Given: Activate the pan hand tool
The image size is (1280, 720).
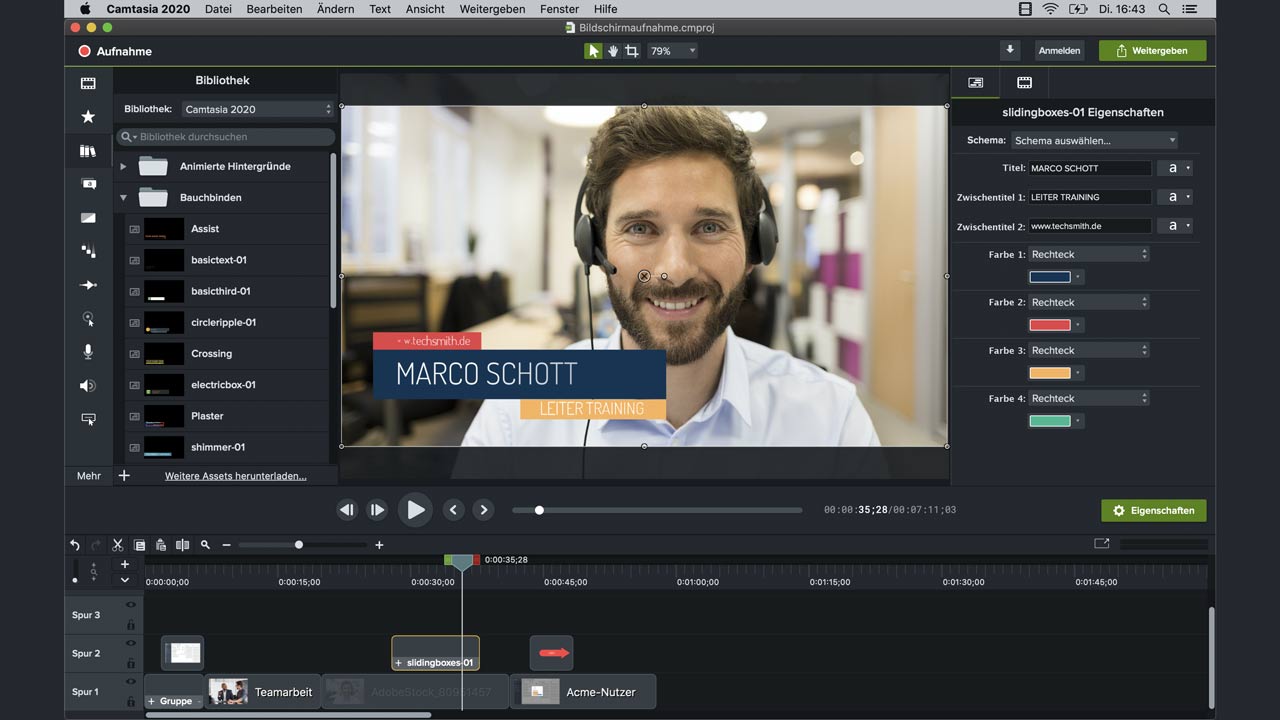Looking at the screenshot, I should coord(613,51).
